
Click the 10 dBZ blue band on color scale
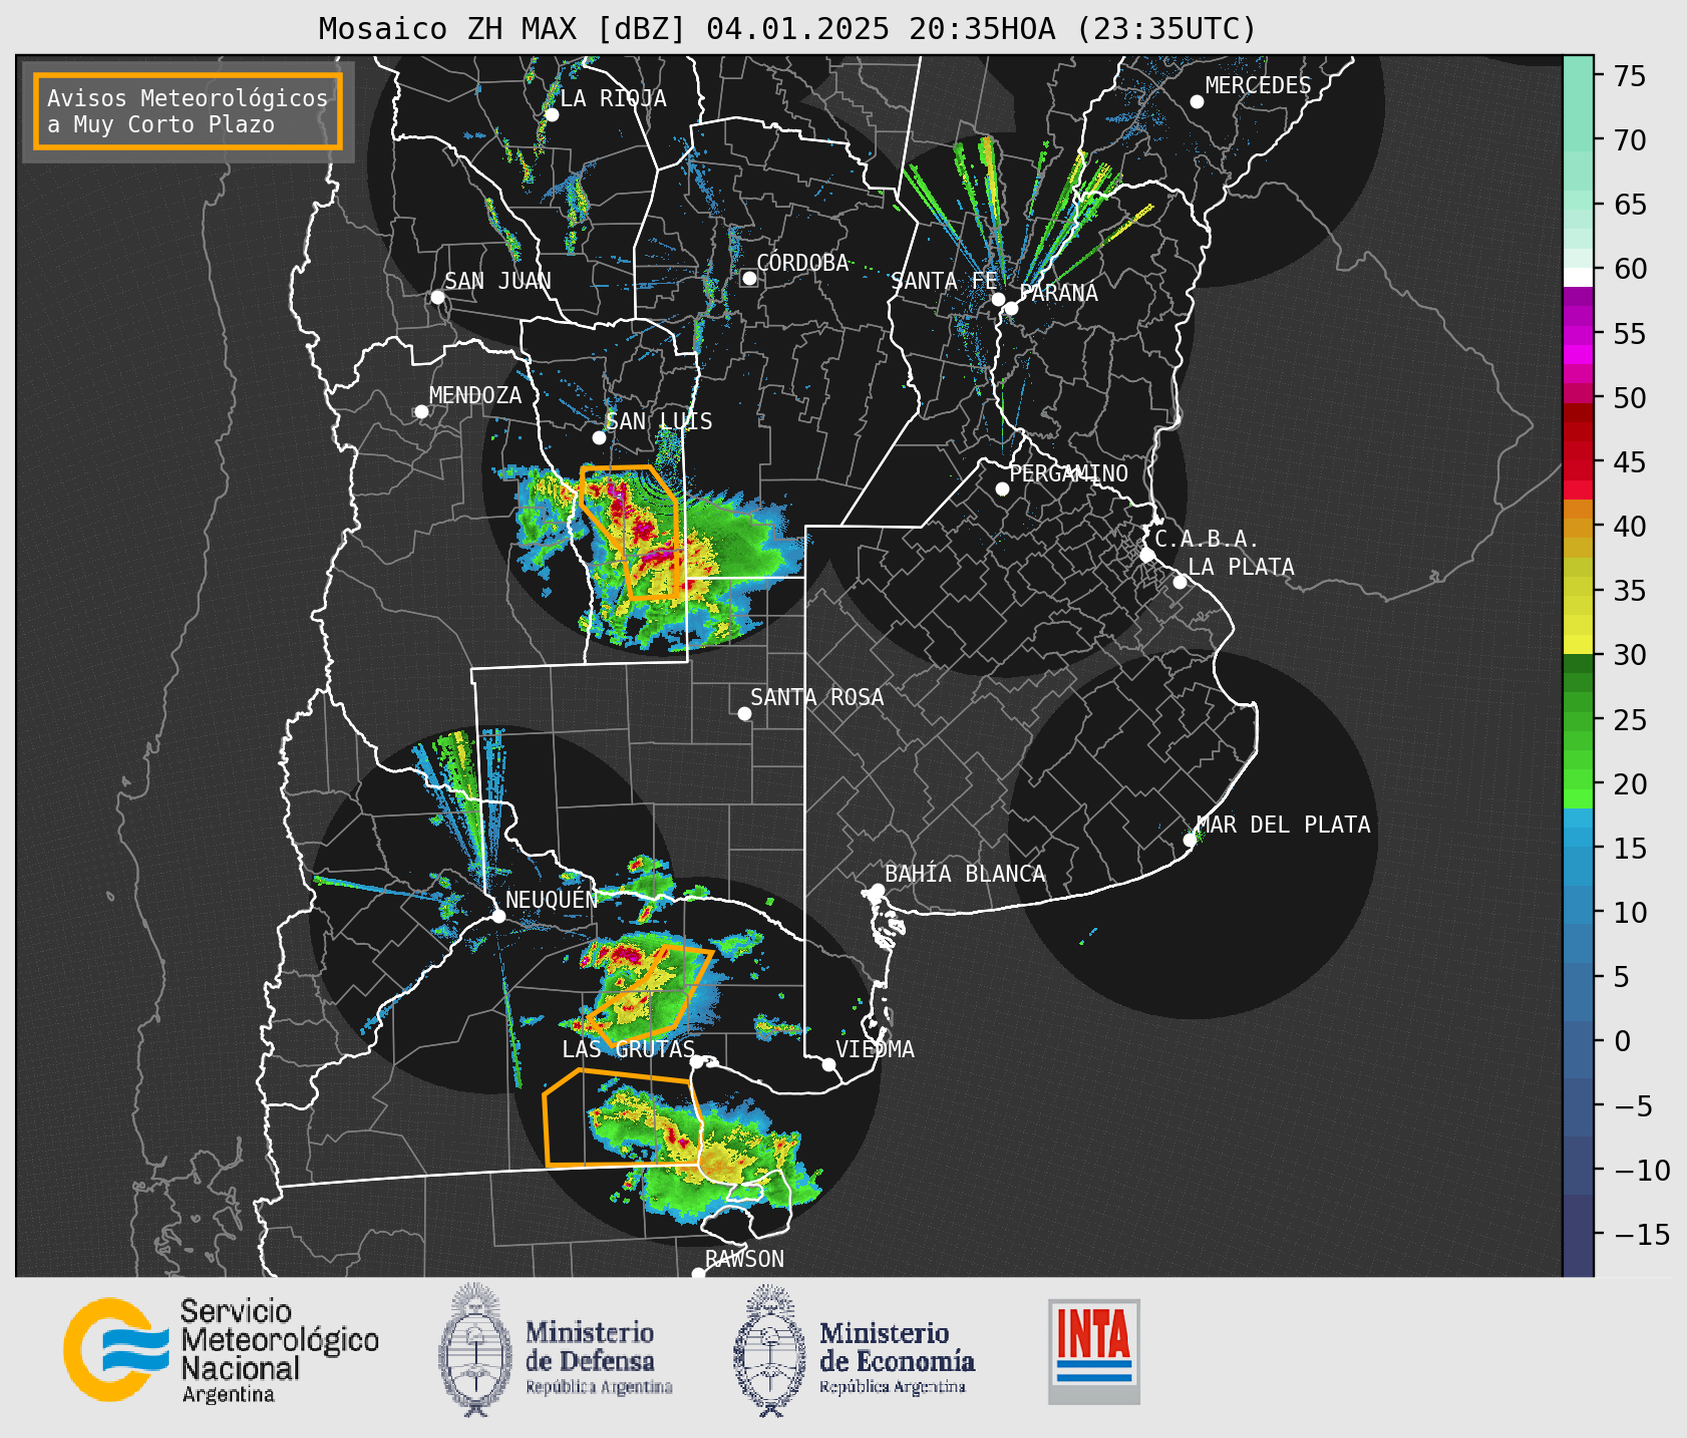(x=1578, y=913)
